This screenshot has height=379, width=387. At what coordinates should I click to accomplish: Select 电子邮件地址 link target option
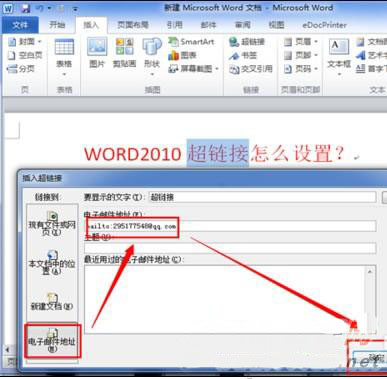52,340
